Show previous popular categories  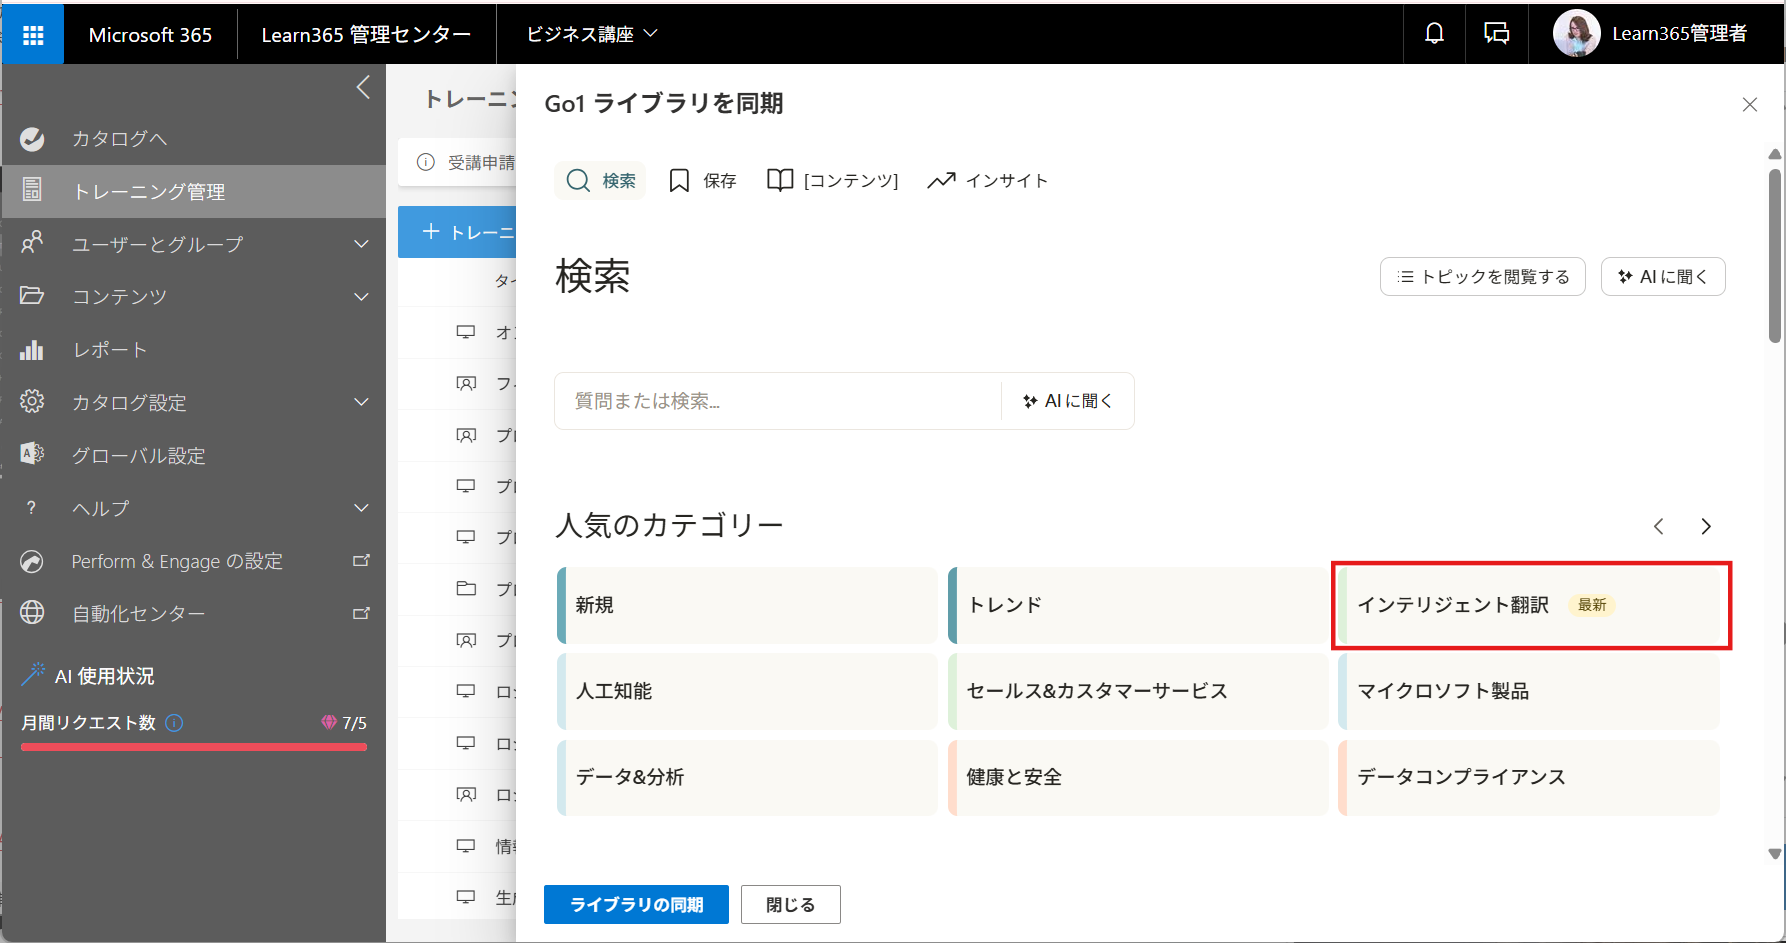pos(1658,526)
